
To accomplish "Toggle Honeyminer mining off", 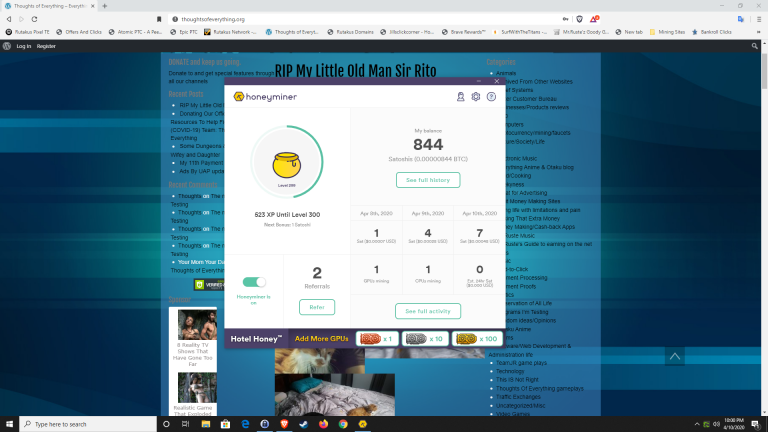I will pos(254,282).
